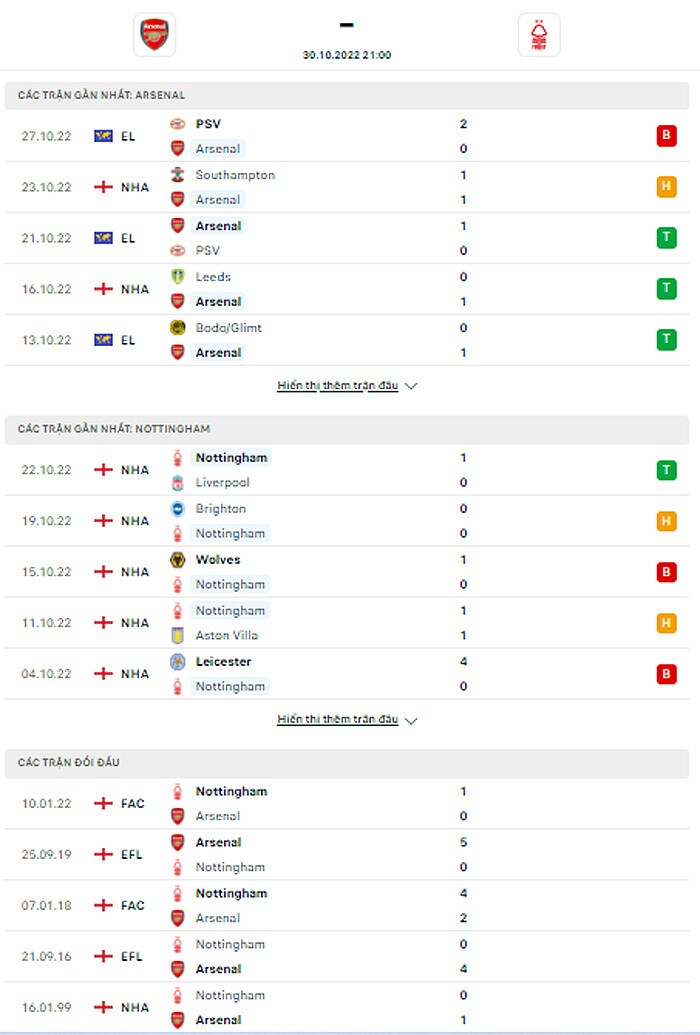700x1035 pixels.
Task: Click the Bodo/Glimt team crest icon
Action: click(x=178, y=328)
